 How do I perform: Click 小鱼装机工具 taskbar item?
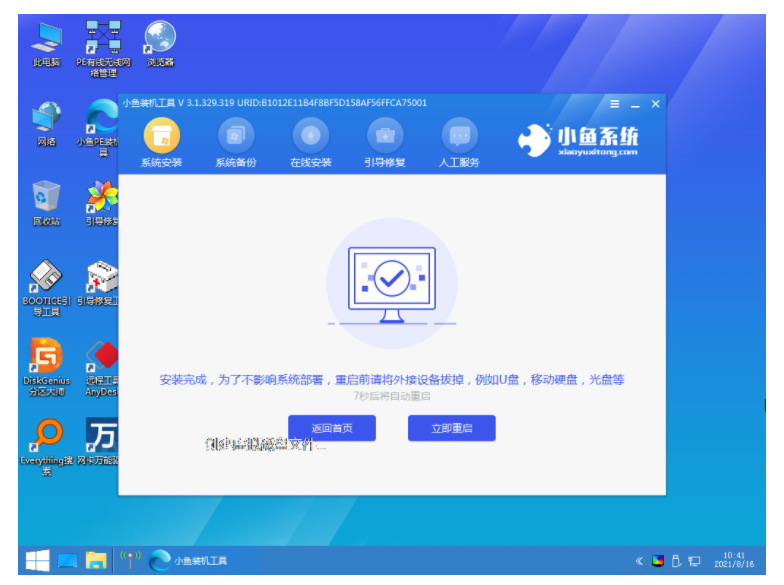point(189,560)
